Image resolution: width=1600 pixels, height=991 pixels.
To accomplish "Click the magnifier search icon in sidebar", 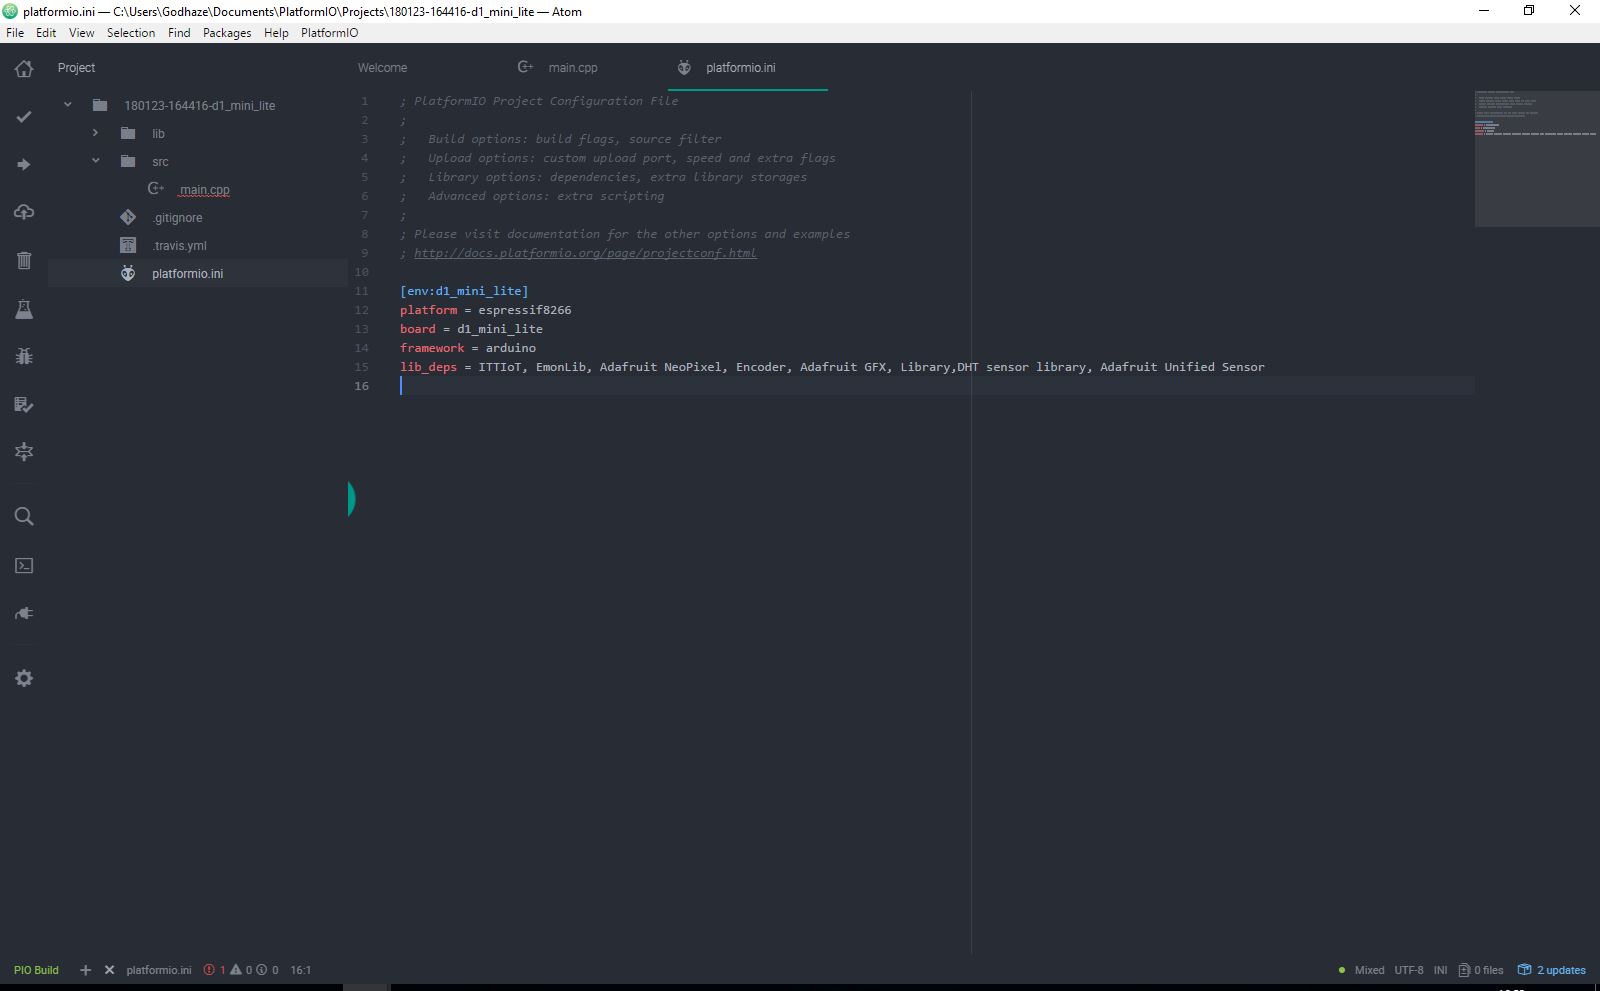I will coord(24,516).
